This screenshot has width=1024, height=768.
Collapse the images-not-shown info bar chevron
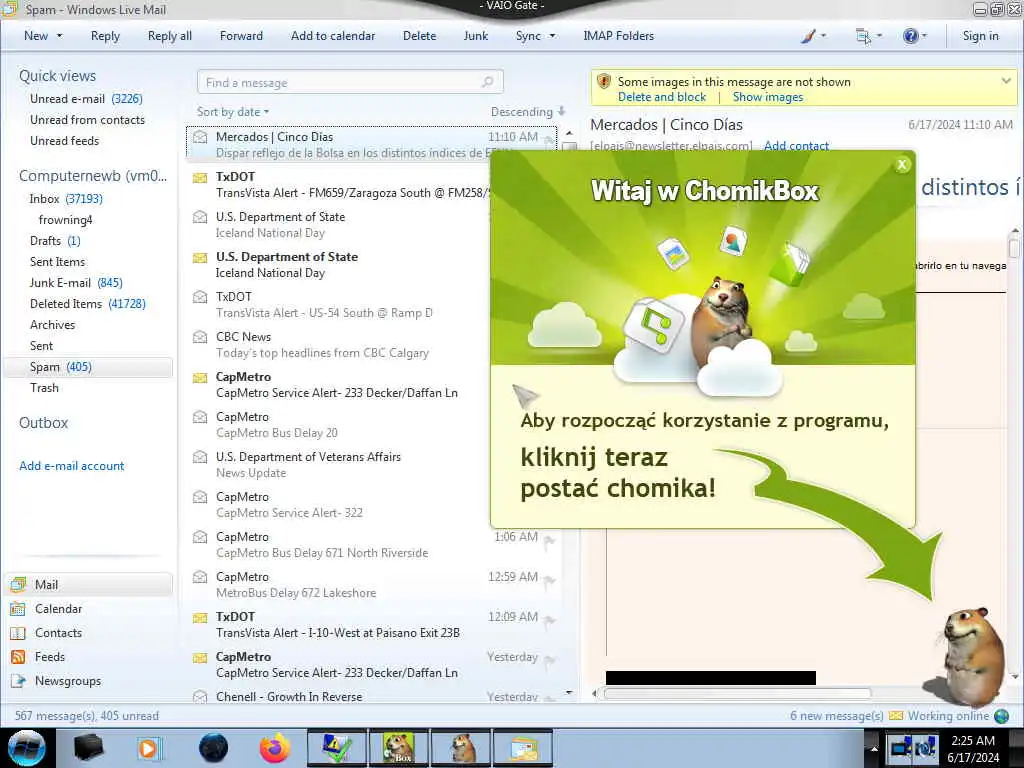[x=1006, y=81]
